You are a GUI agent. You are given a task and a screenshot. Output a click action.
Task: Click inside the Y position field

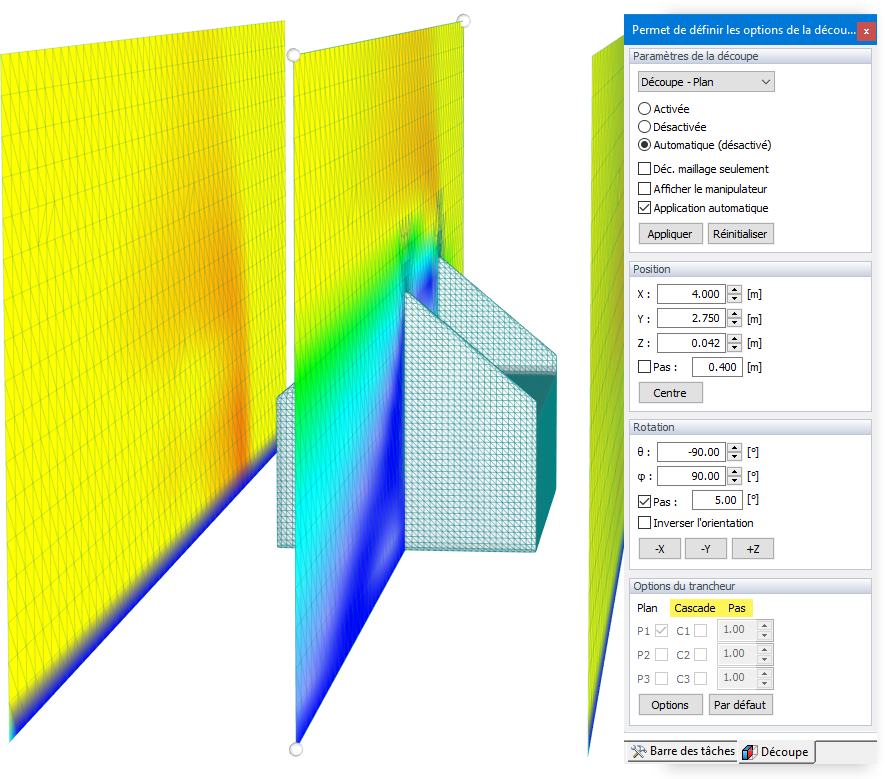(697, 318)
